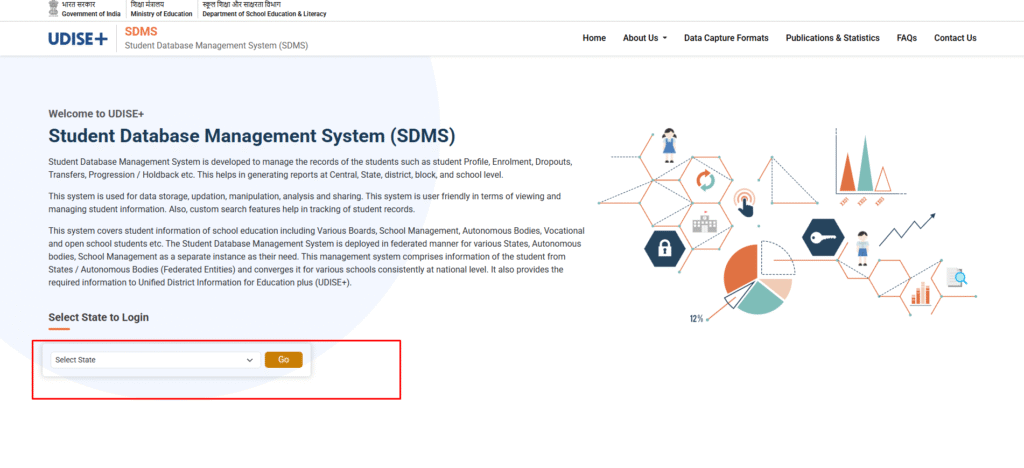Click the 'Ministry of Education' header text

click(x=161, y=14)
